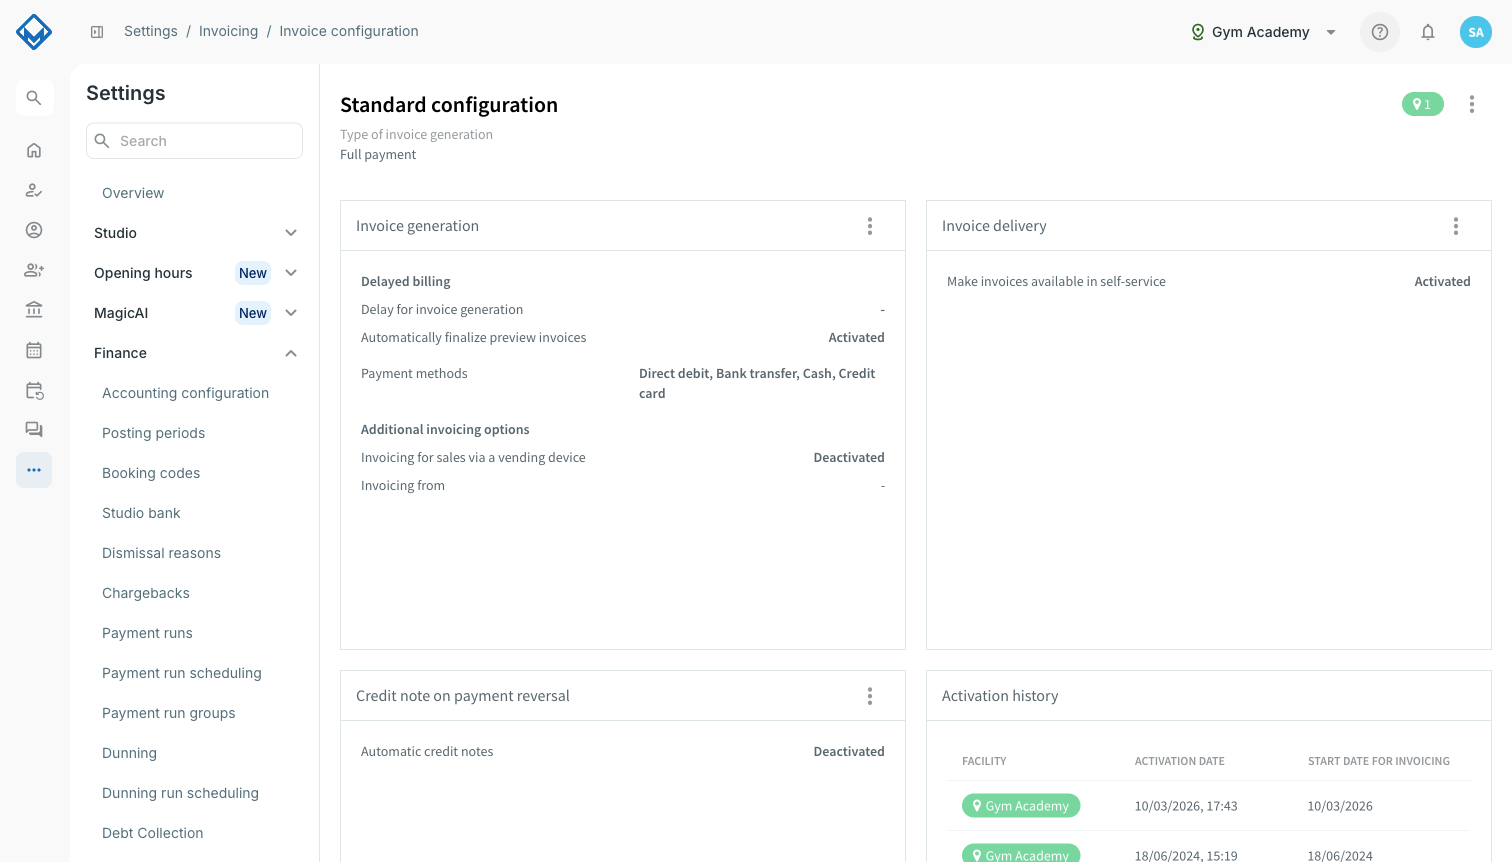The height and width of the screenshot is (862, 1512).
Task: Open the calendar-with-clock icon in left rail
Action: click(34, 390)
